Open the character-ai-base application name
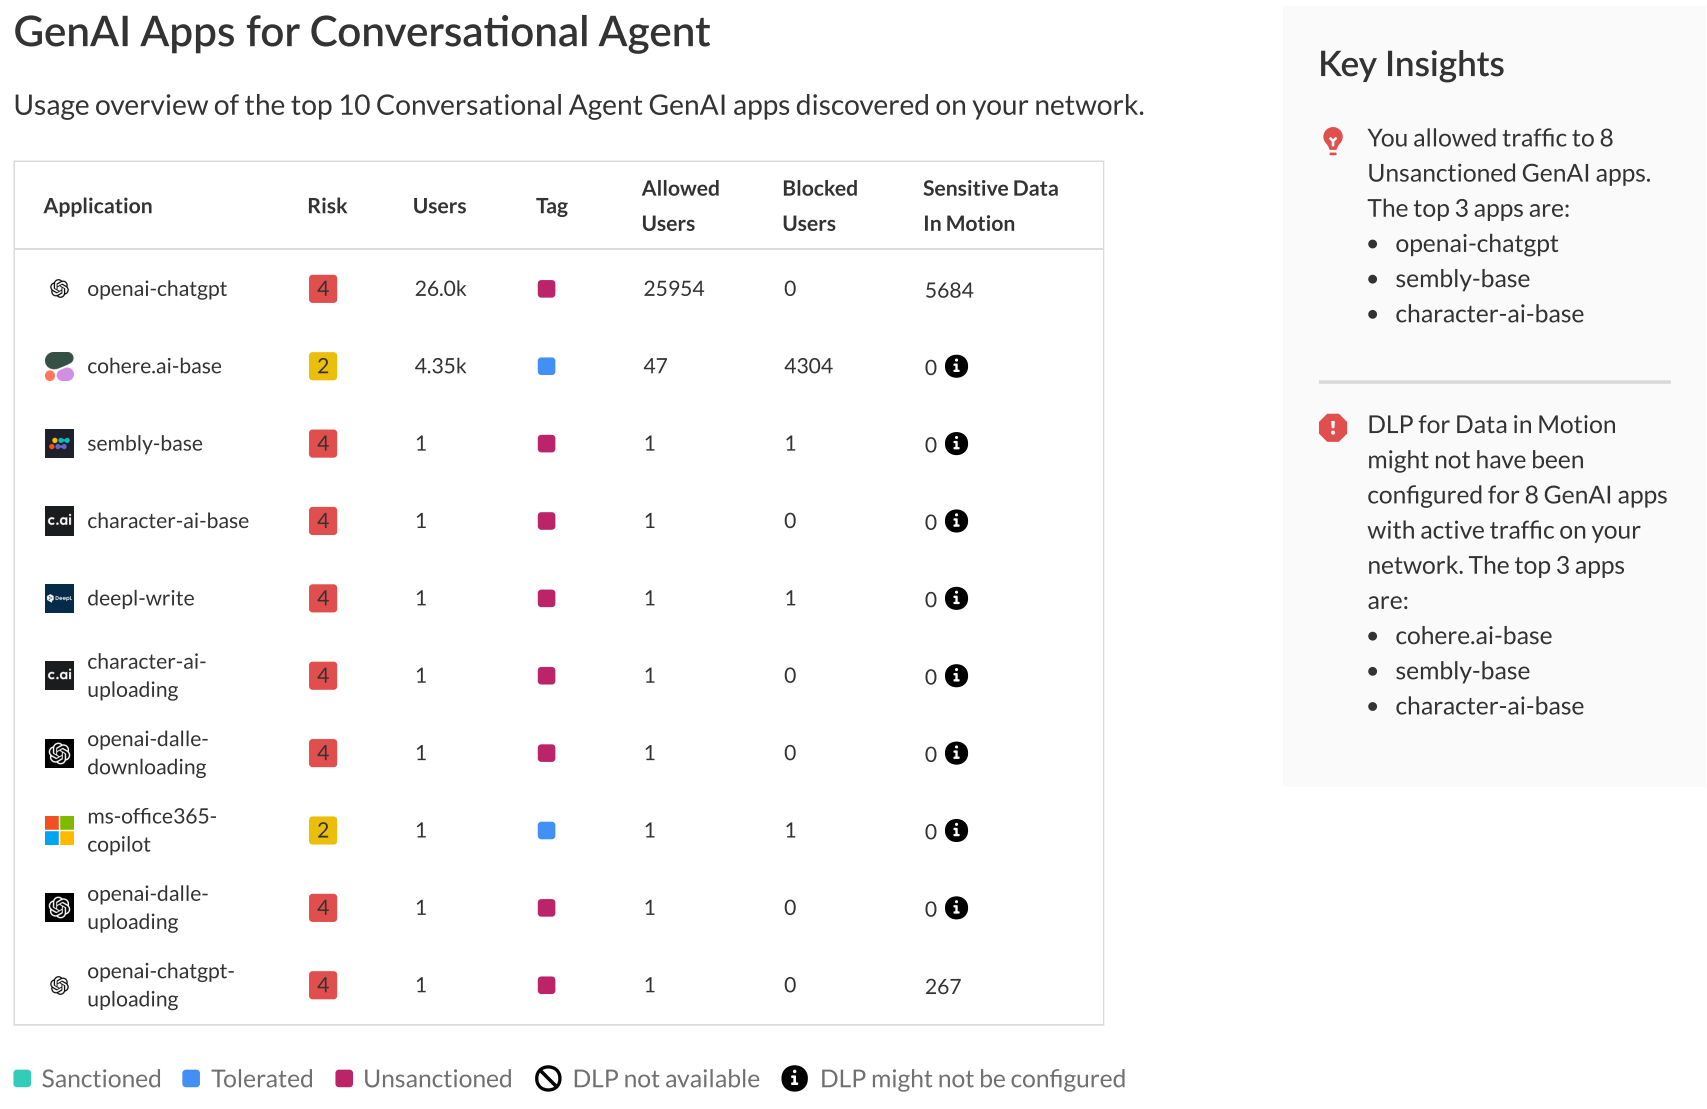 point(168,521)
